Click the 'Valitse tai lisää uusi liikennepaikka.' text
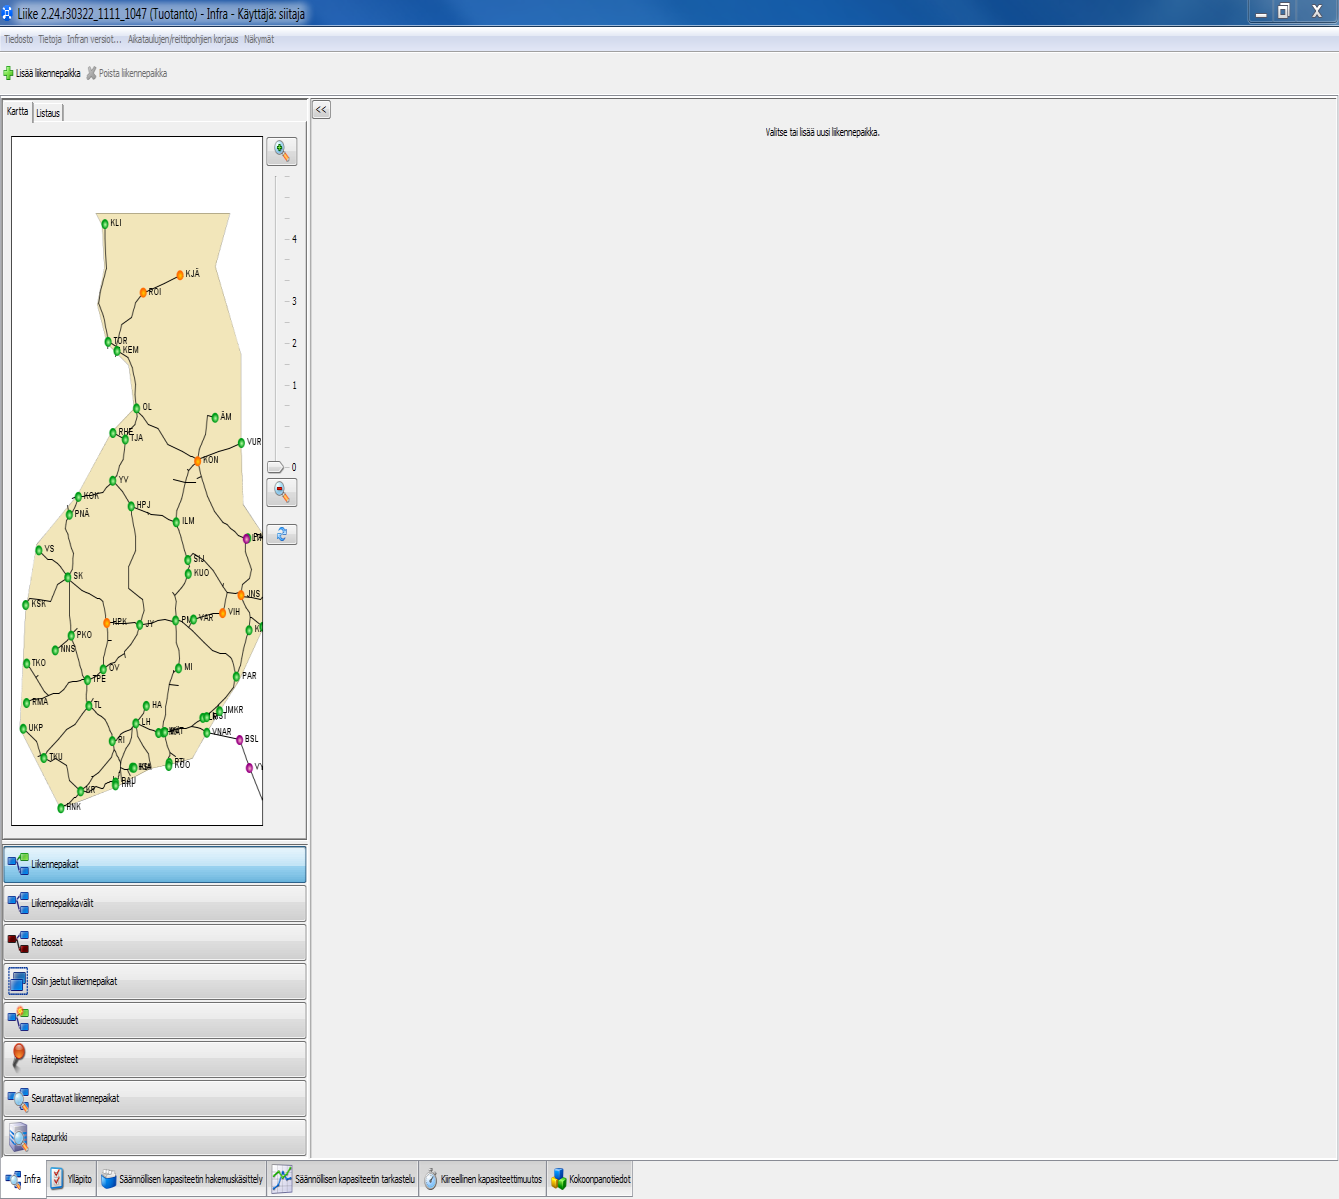The width and height of the screenshot is (1339, 1199). tap(822, 132)
